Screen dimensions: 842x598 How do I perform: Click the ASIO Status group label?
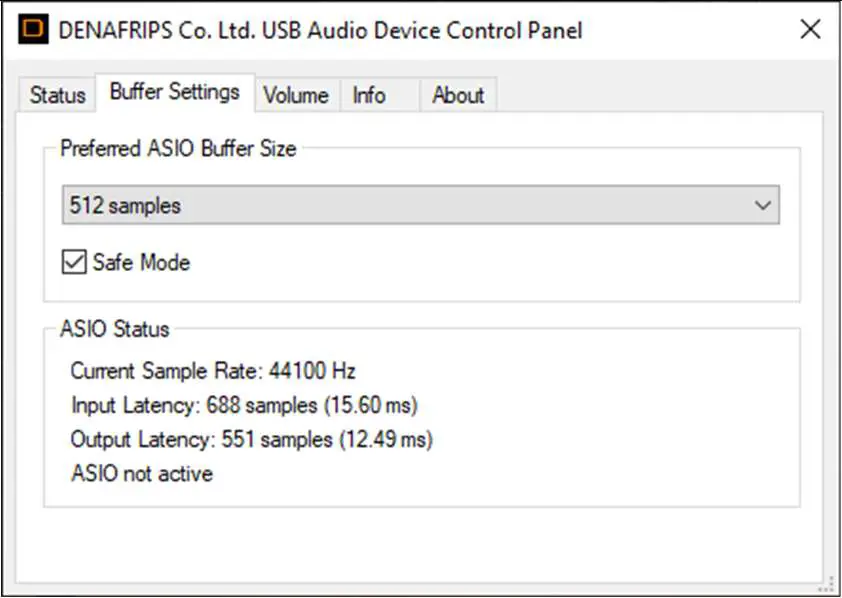pos(114,329)
